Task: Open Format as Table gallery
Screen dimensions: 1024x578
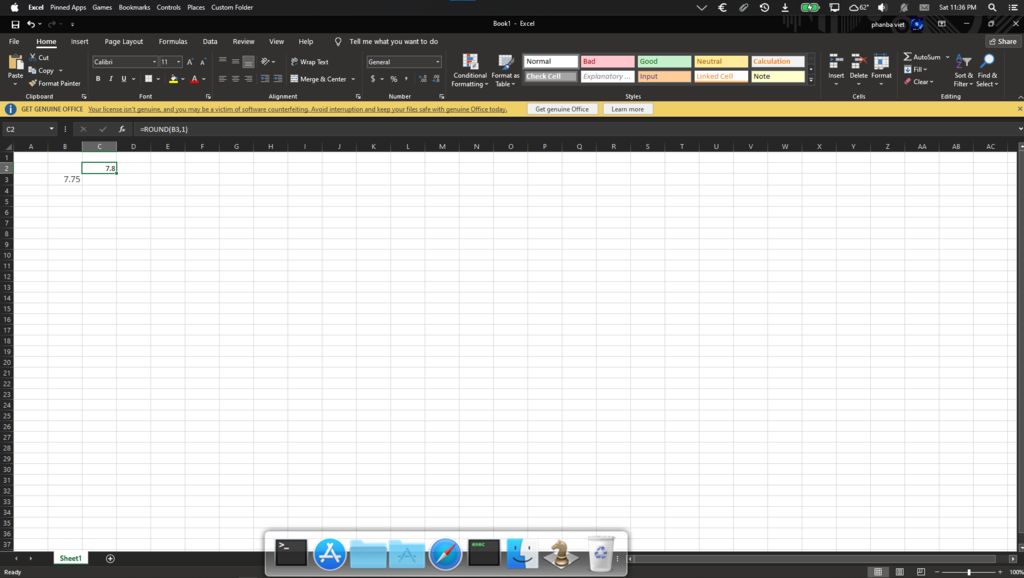Action: (x=505, y=71)
